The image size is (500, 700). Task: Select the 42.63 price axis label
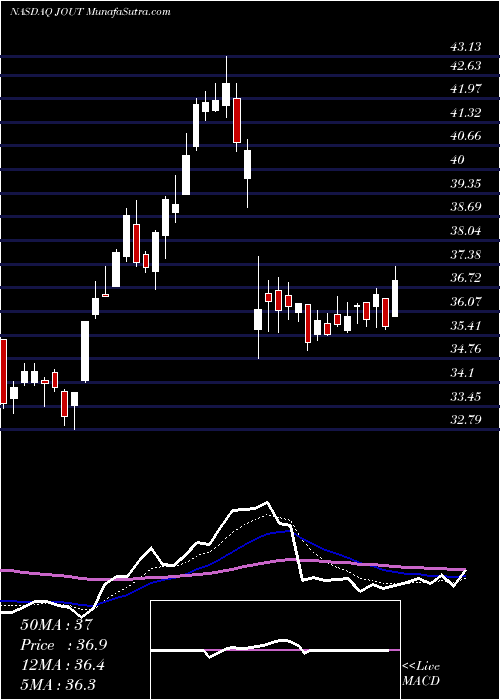click(x=465, y=66)
